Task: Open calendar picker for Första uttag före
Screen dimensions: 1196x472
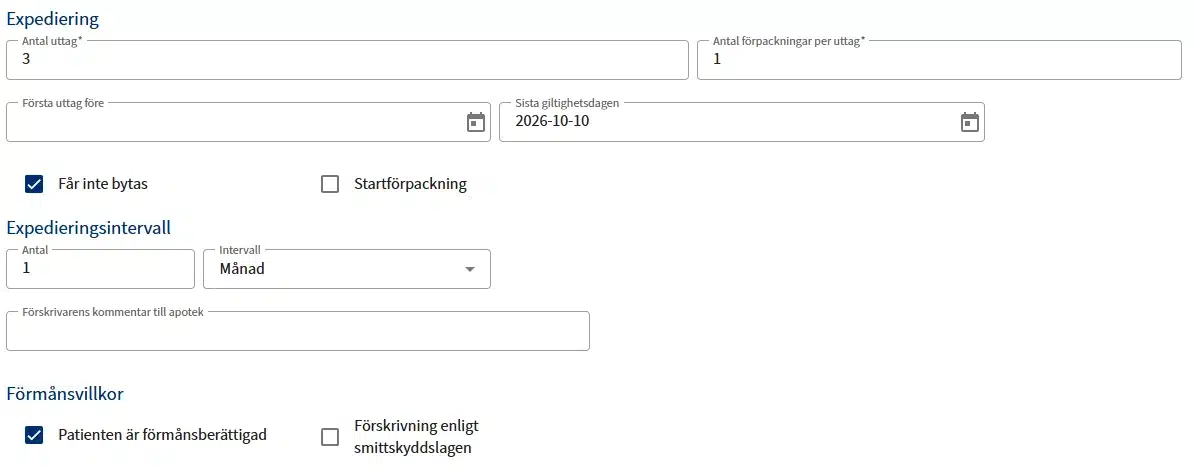Action: tap(476, 122)
